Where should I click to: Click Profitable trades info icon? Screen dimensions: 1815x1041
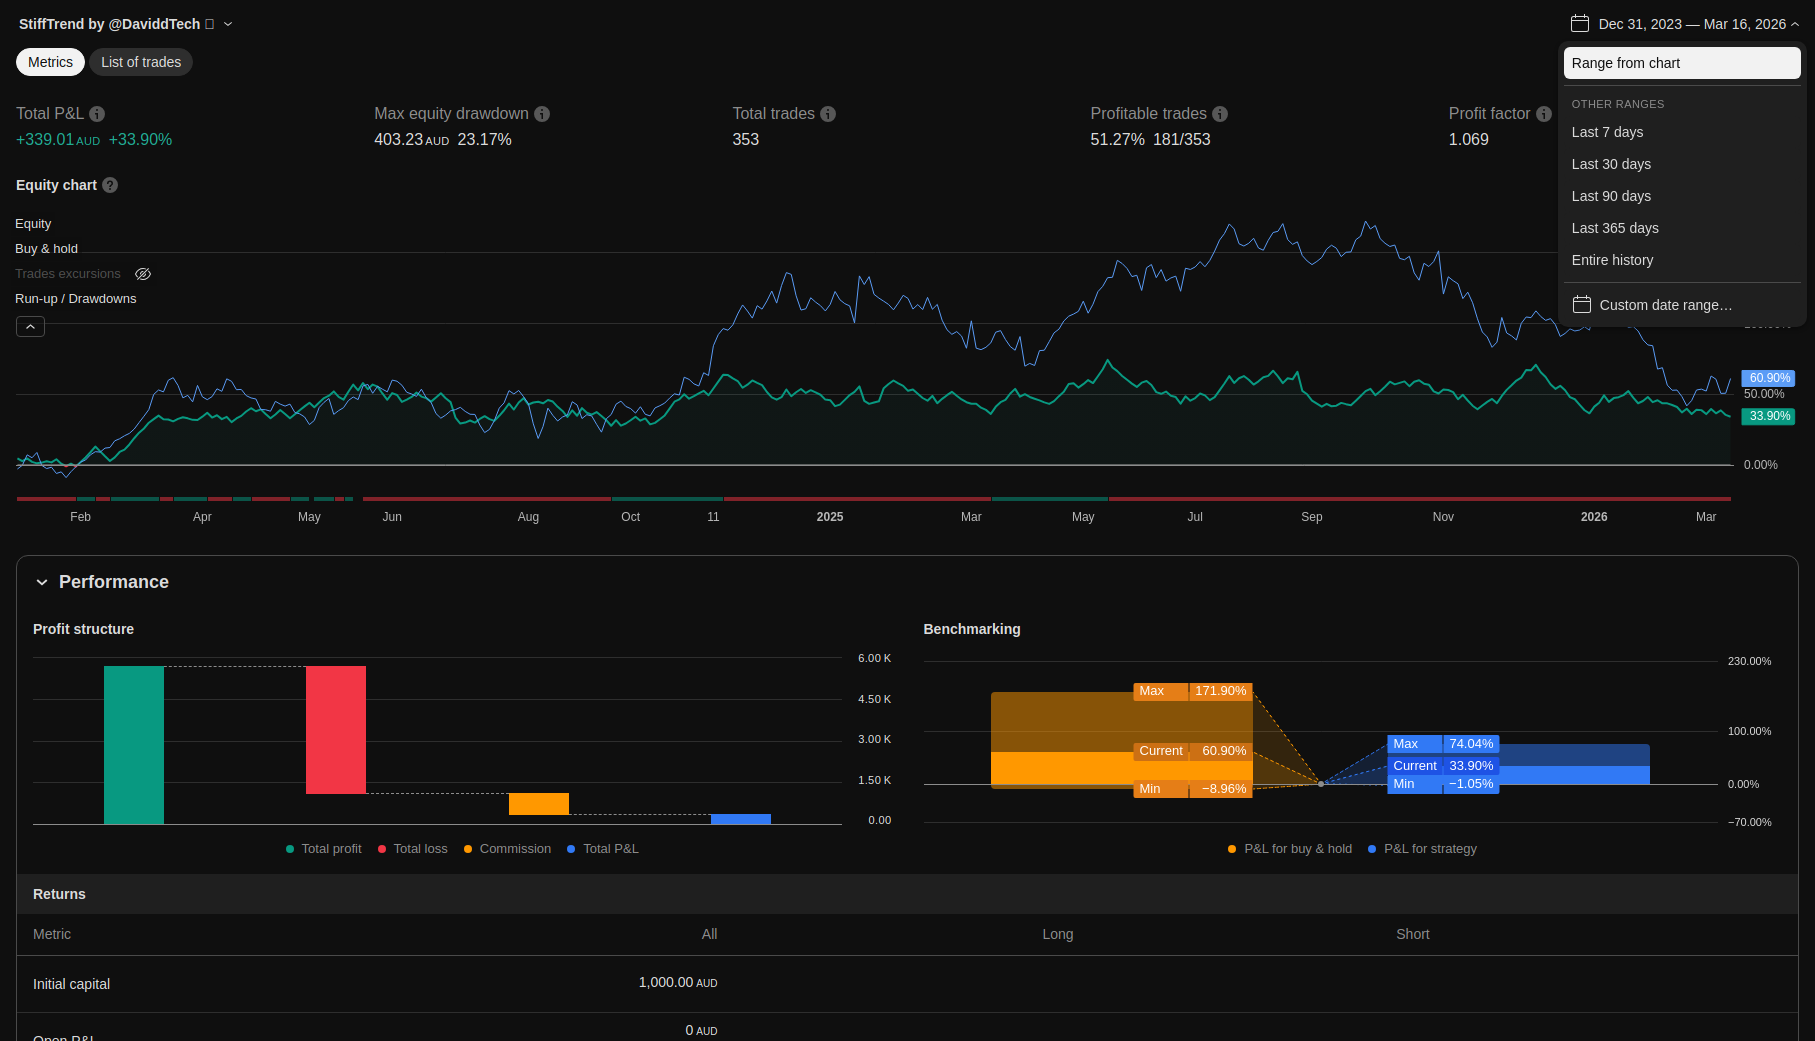click(1220, 114)
